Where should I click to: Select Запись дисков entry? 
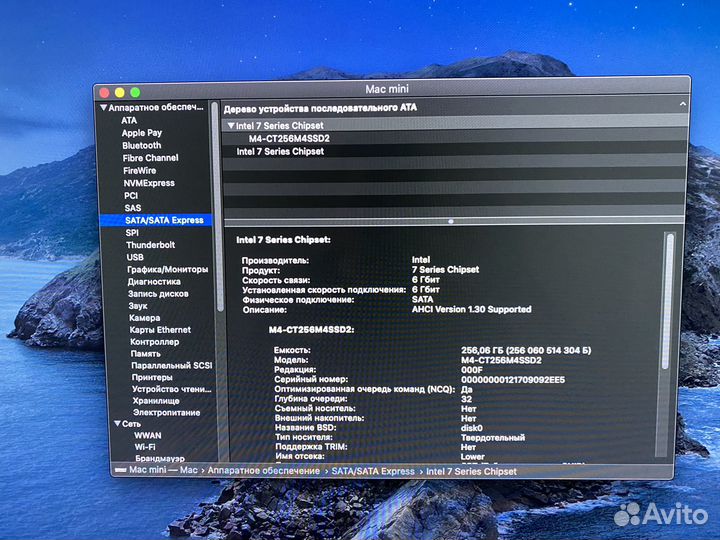[158, 293]
